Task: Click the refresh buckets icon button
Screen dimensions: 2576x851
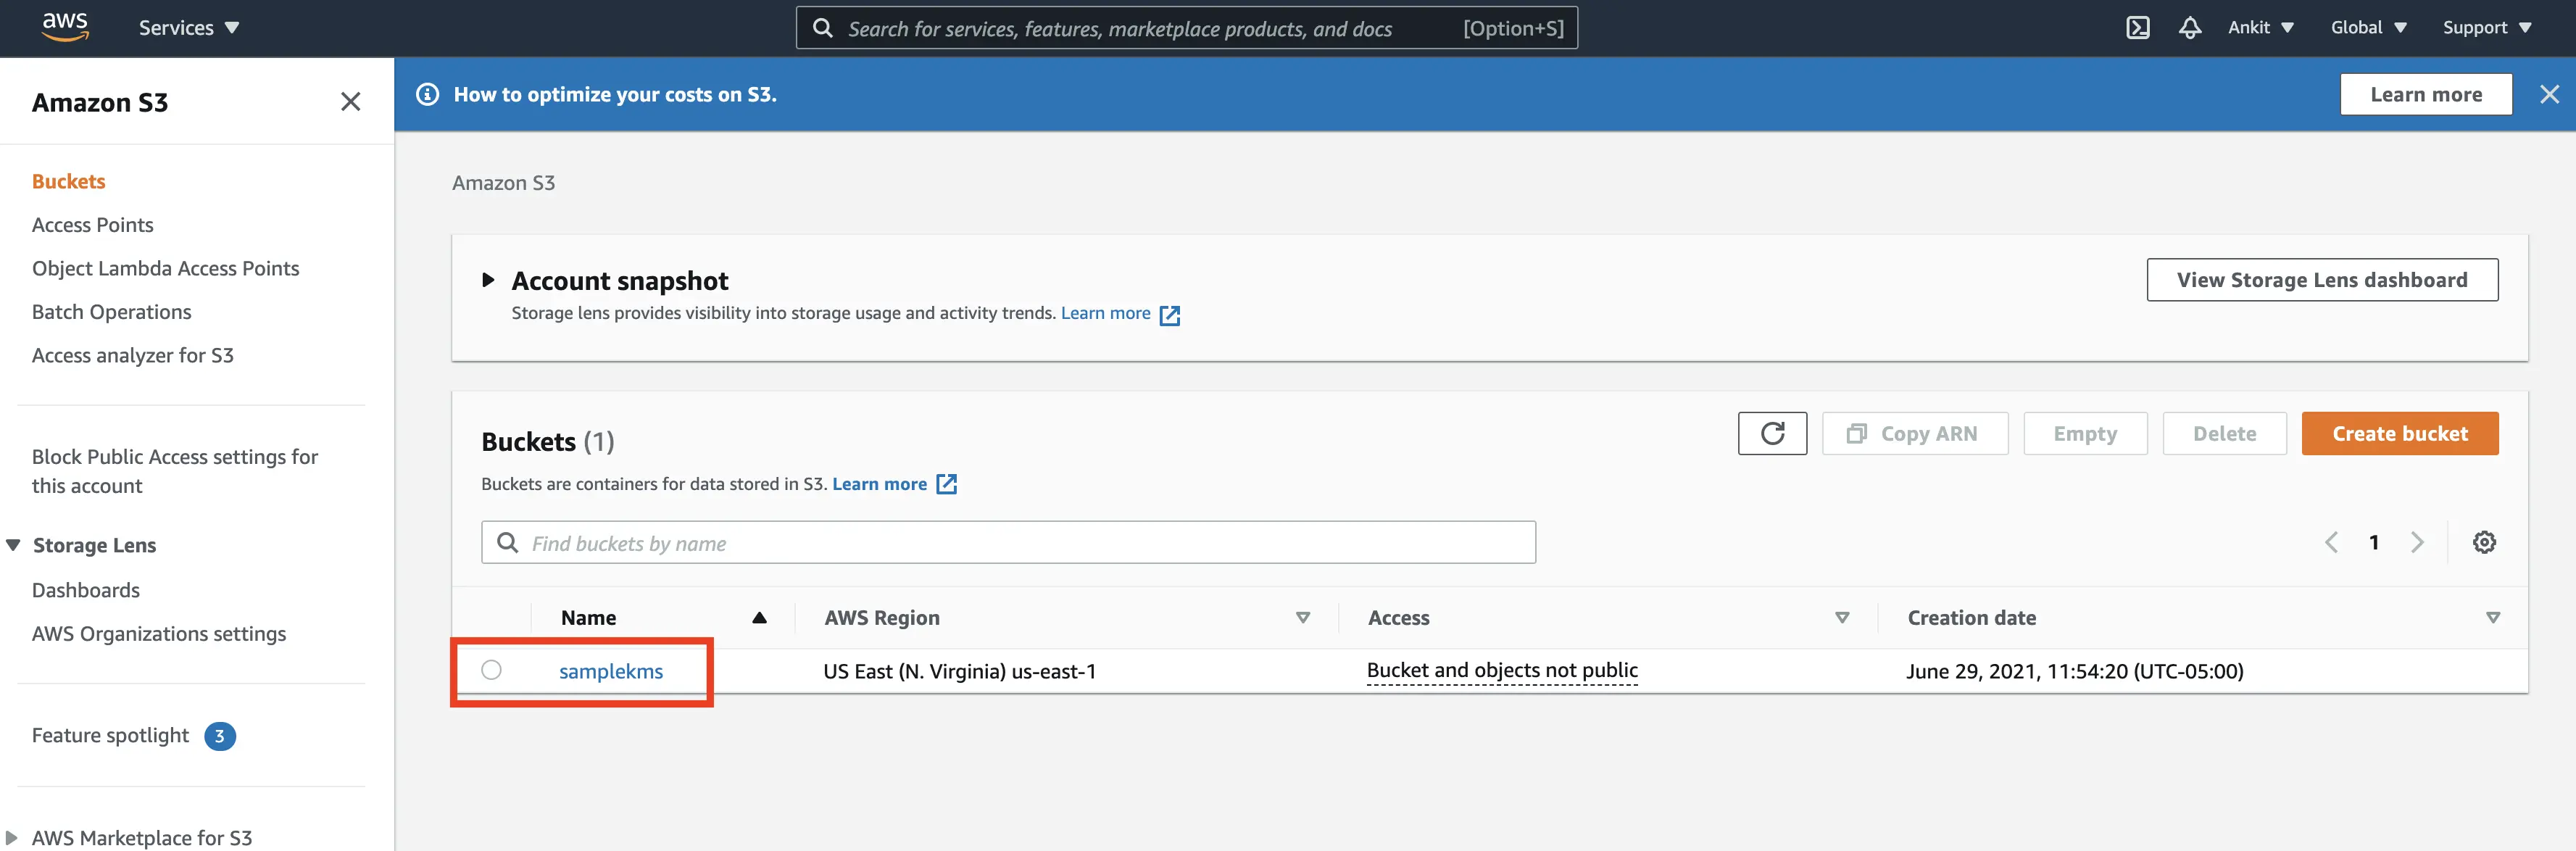Action: [x=1771, y=434]
